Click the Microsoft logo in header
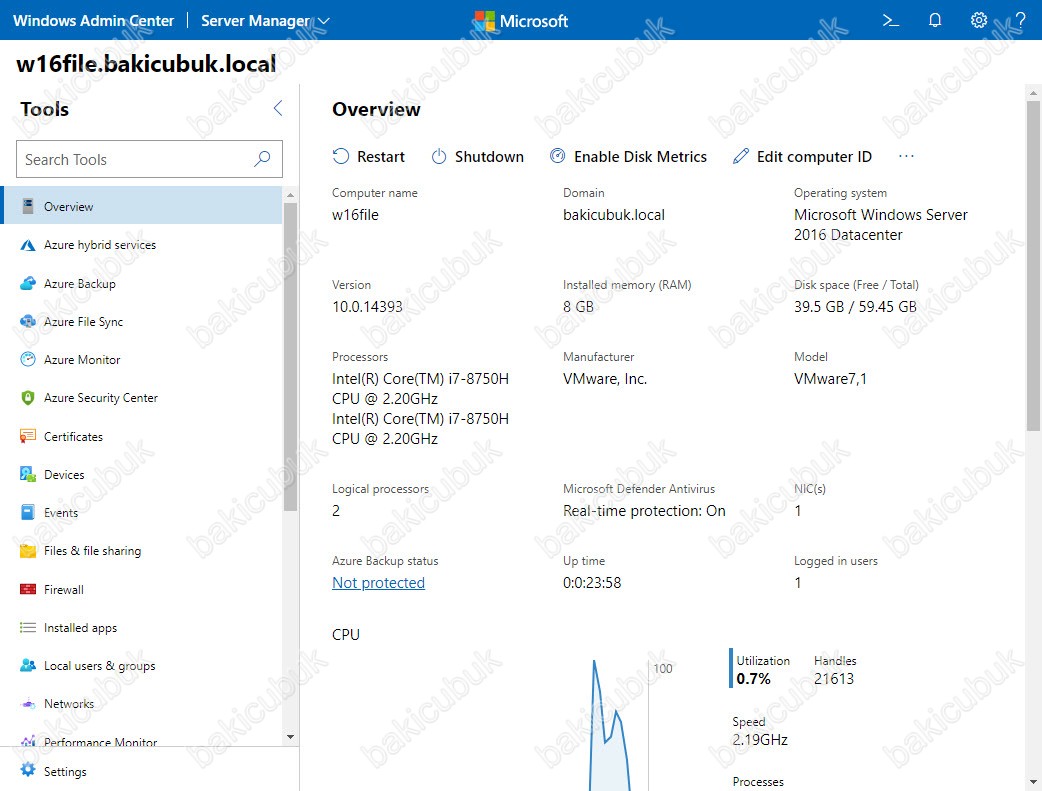 point(521,21)
